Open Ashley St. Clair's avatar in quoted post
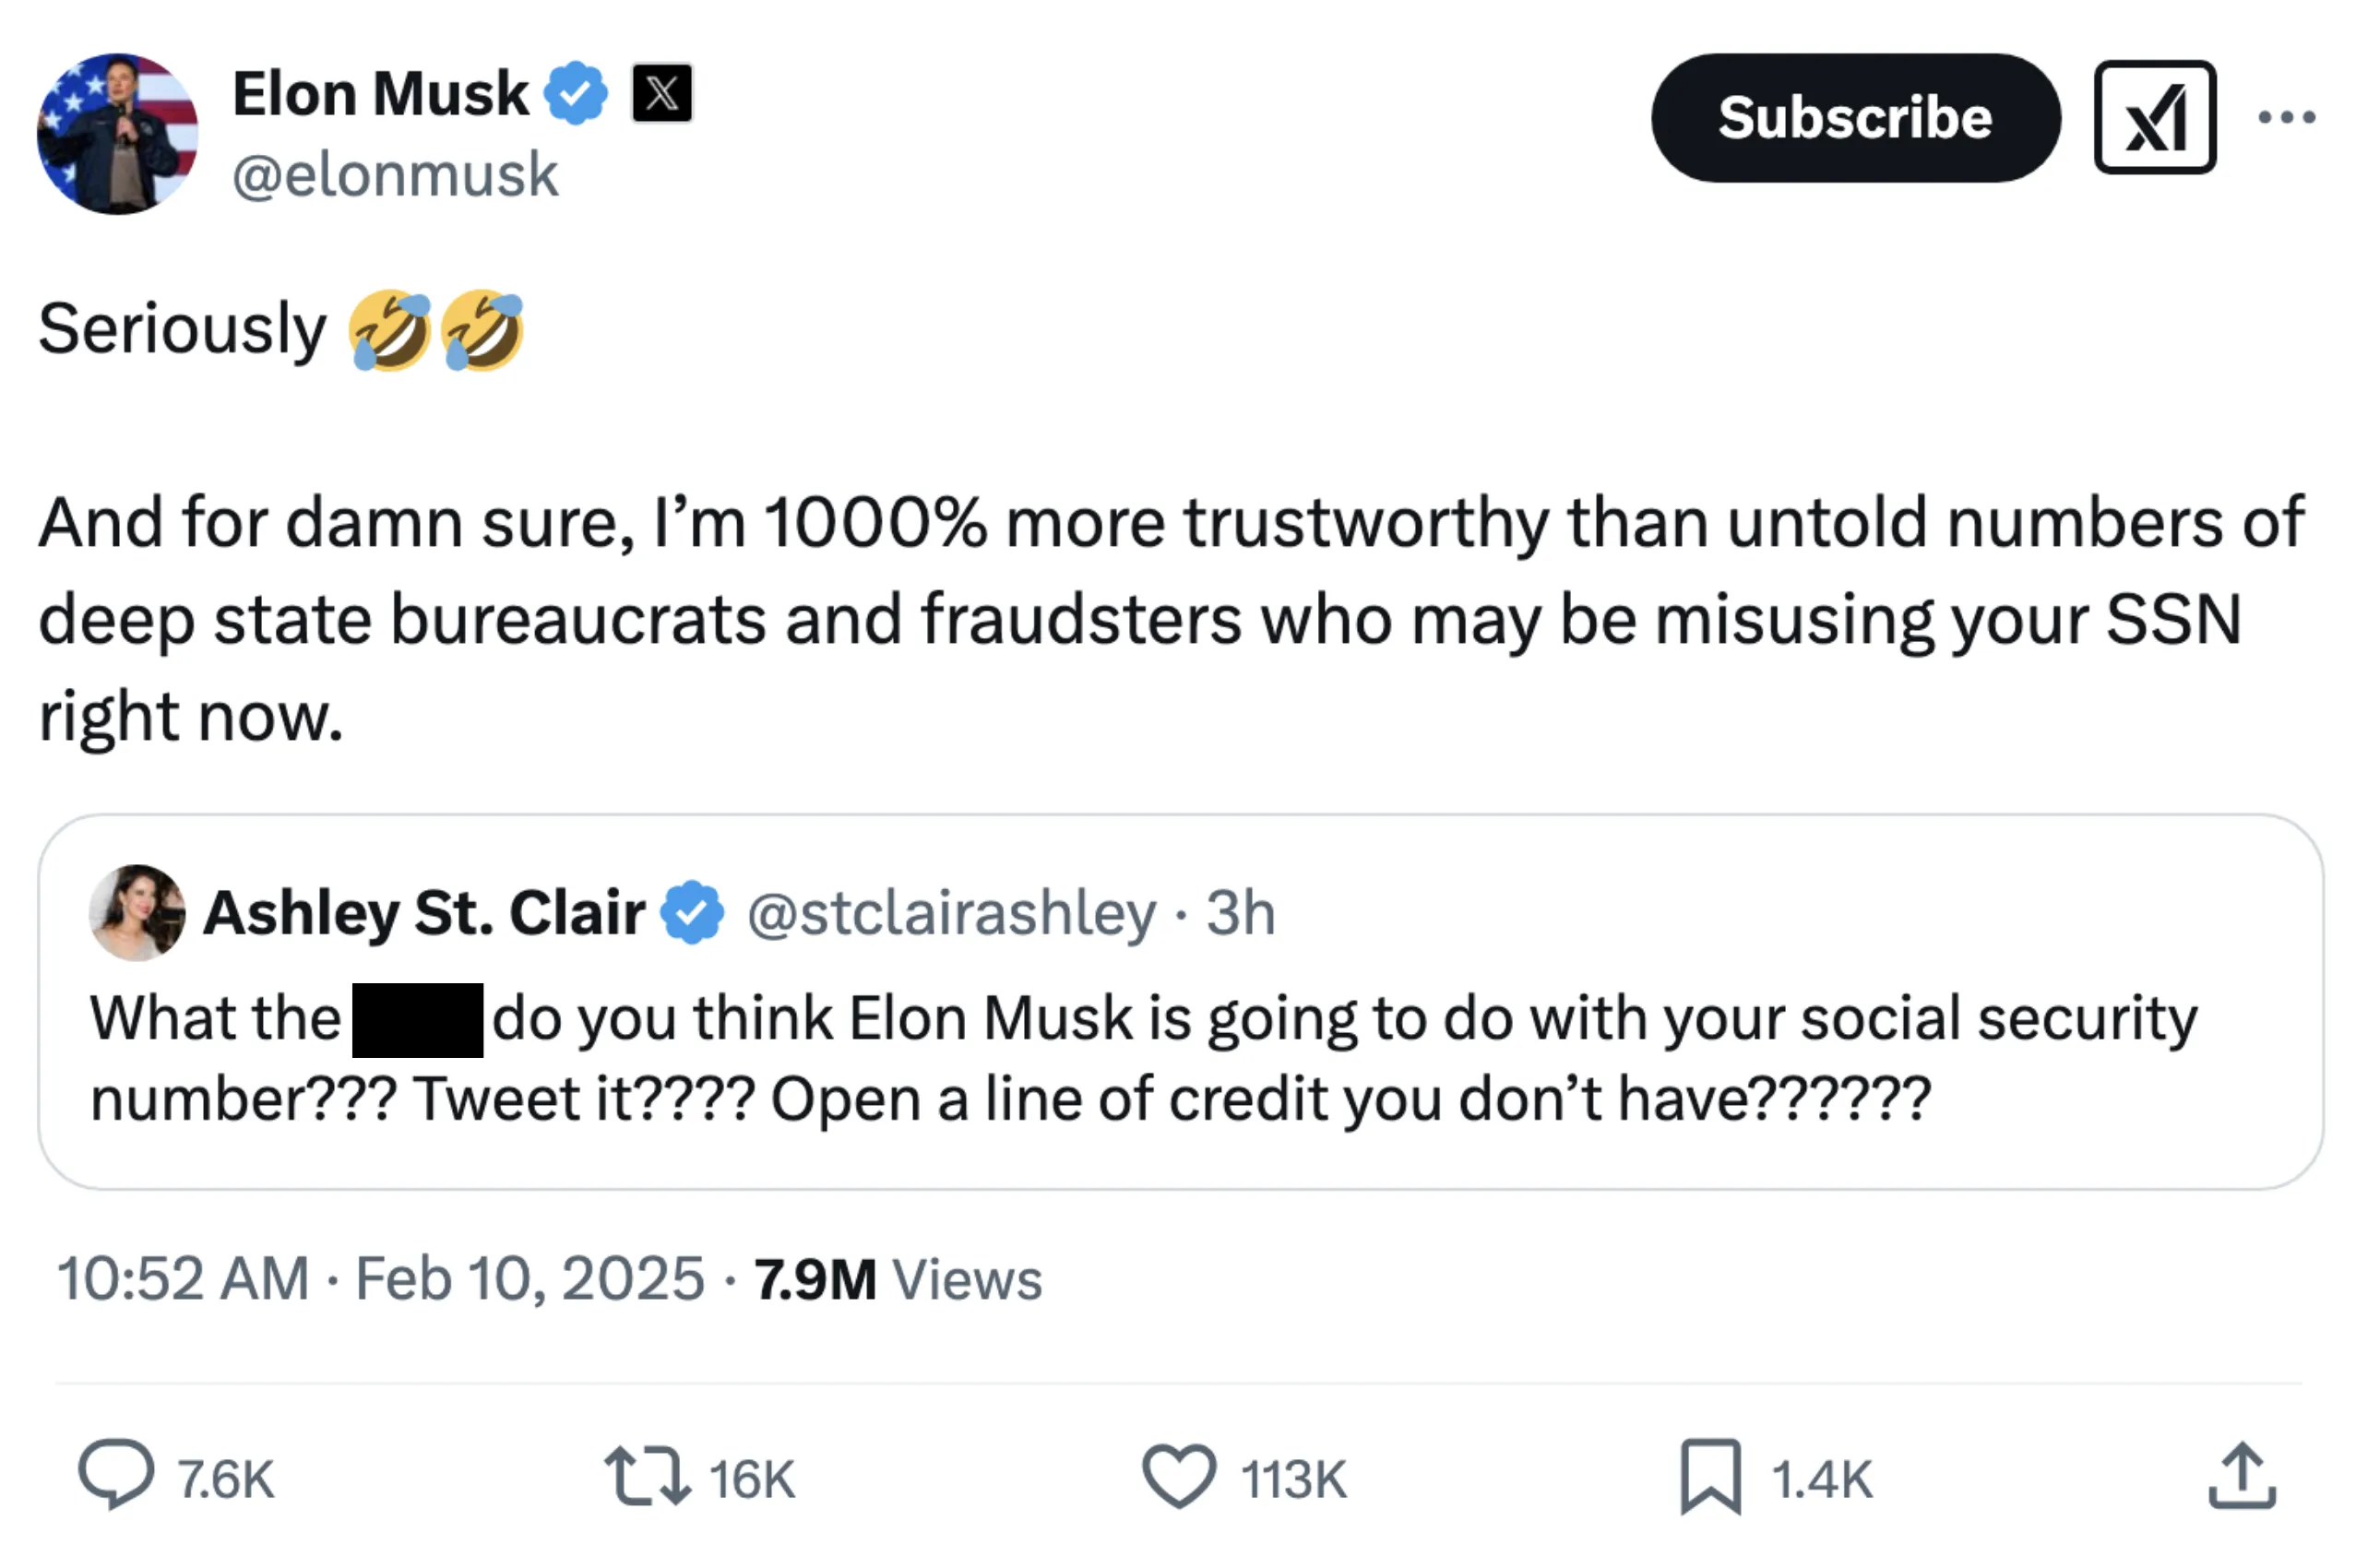The height and width of the screenshot is (1568, 2356). 137,912
